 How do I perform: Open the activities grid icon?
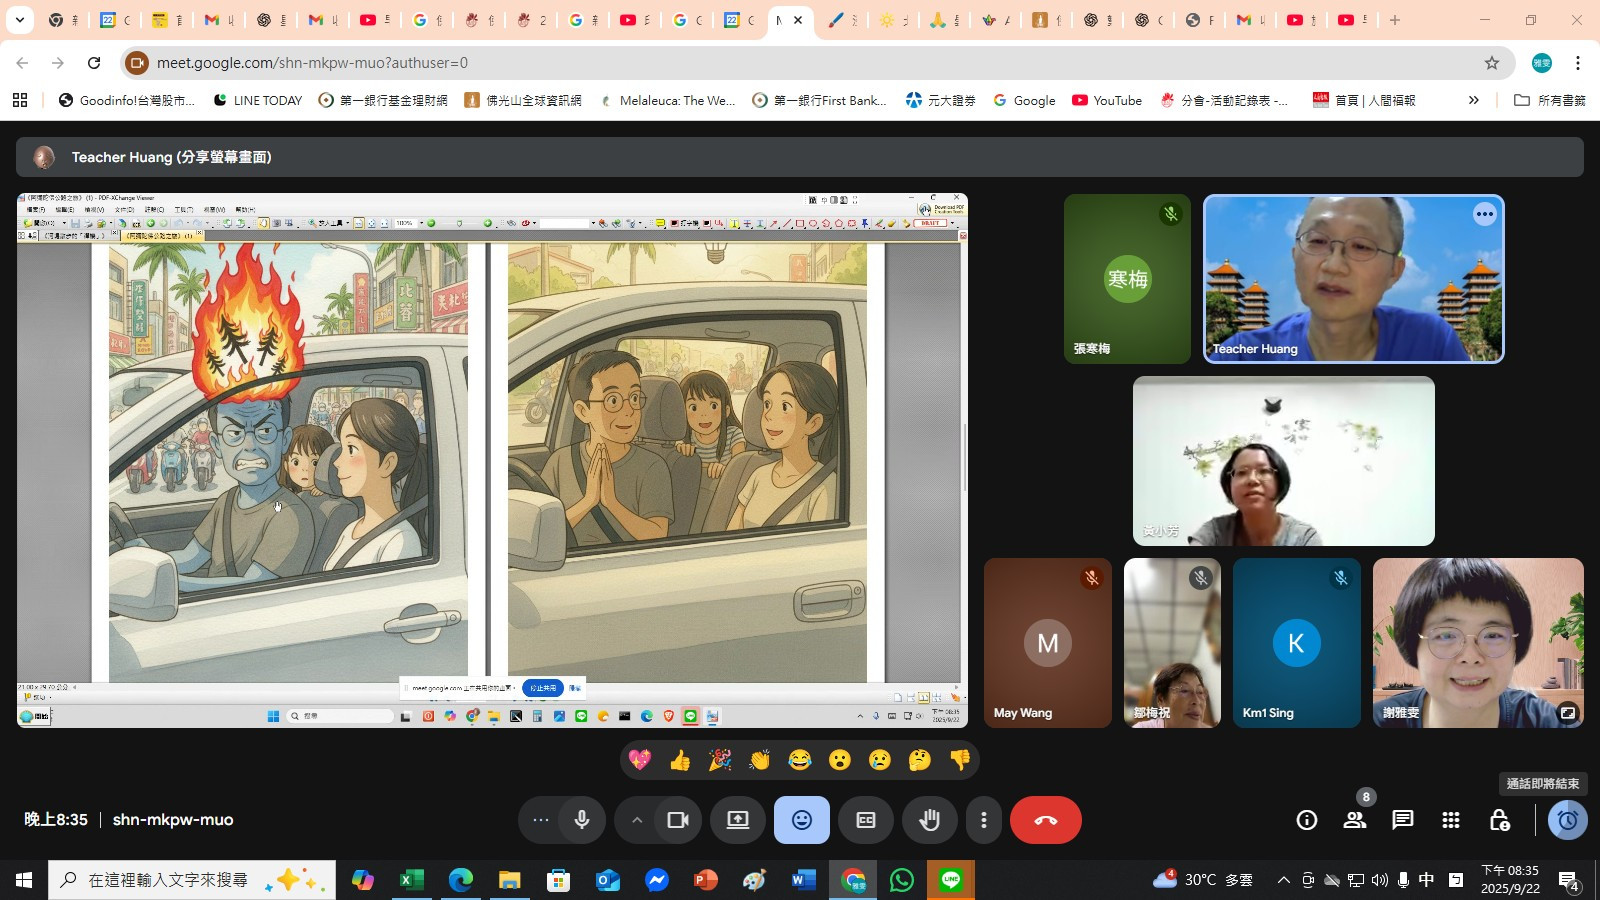tap(1451, 820)
